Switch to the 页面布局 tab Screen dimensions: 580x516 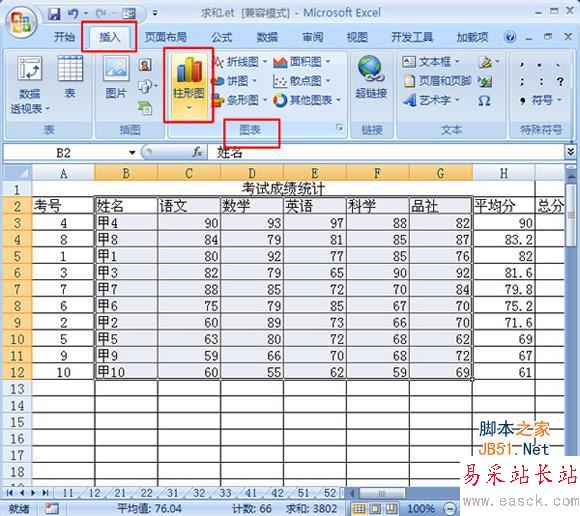coord(165,37)
